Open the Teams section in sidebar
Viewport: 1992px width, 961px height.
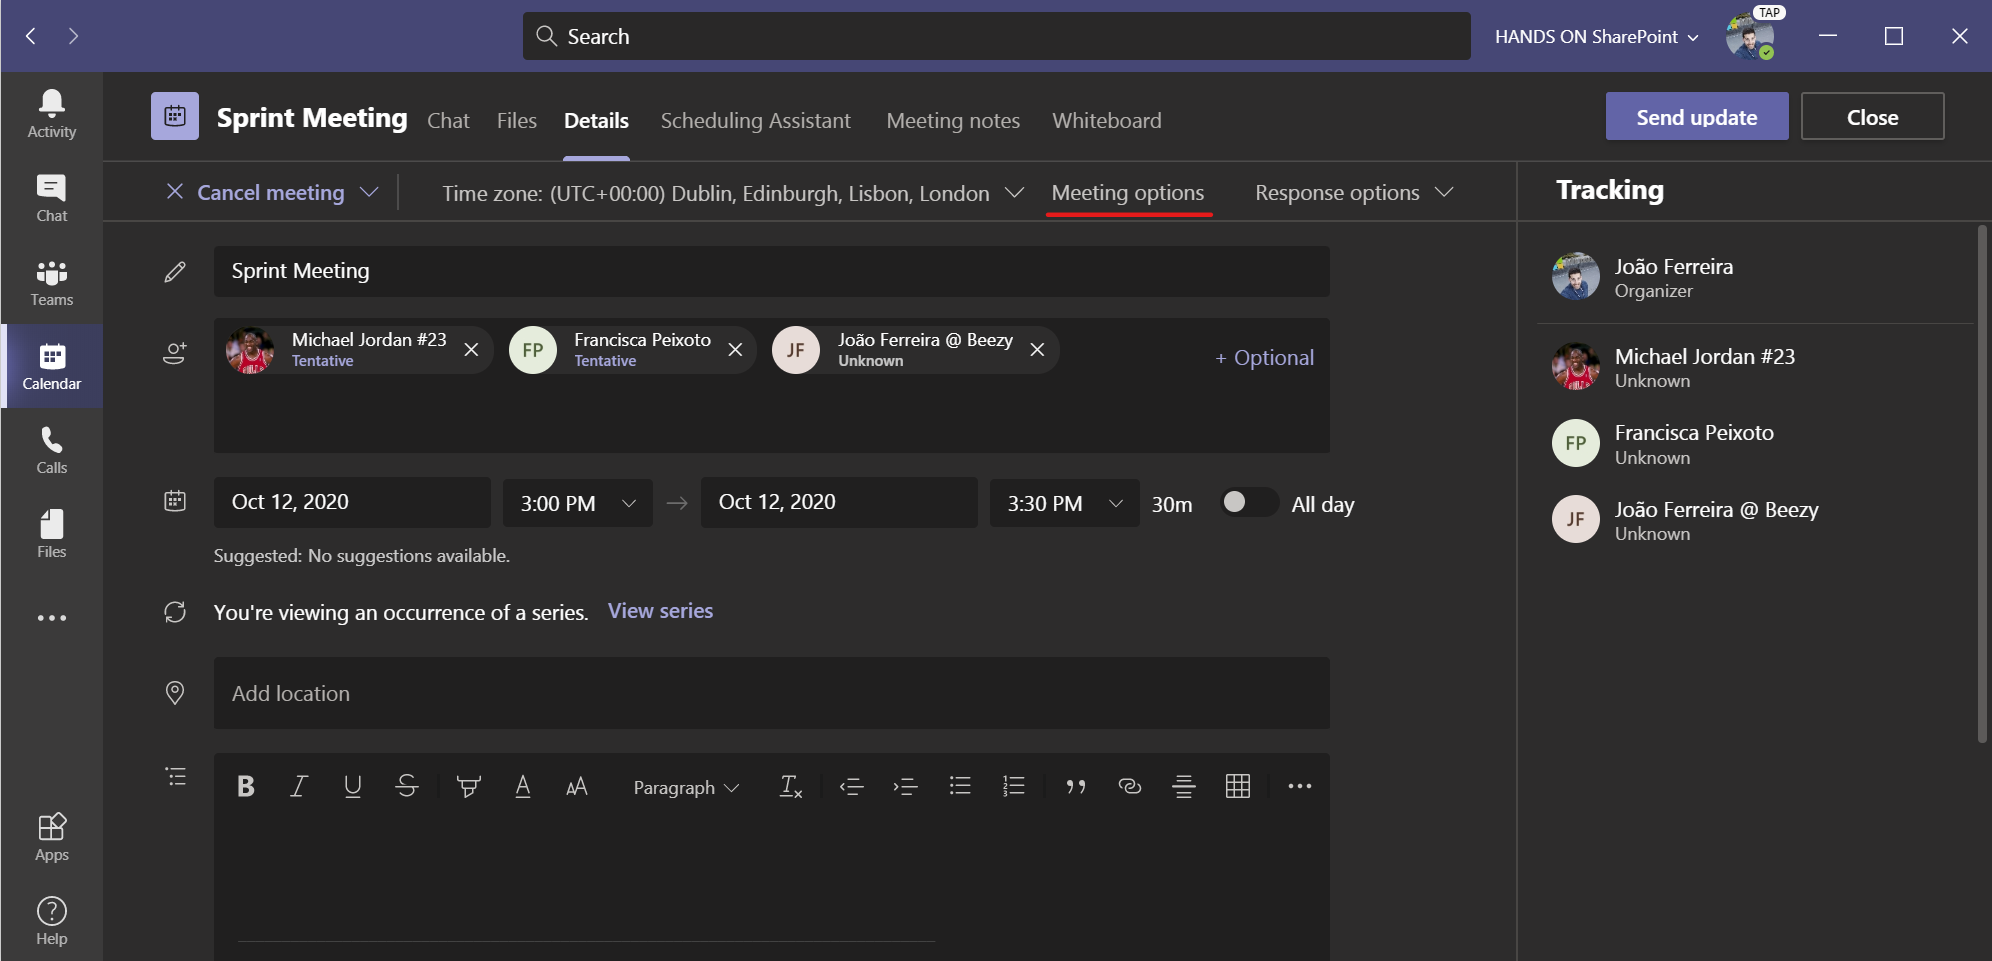pos(51,283)
